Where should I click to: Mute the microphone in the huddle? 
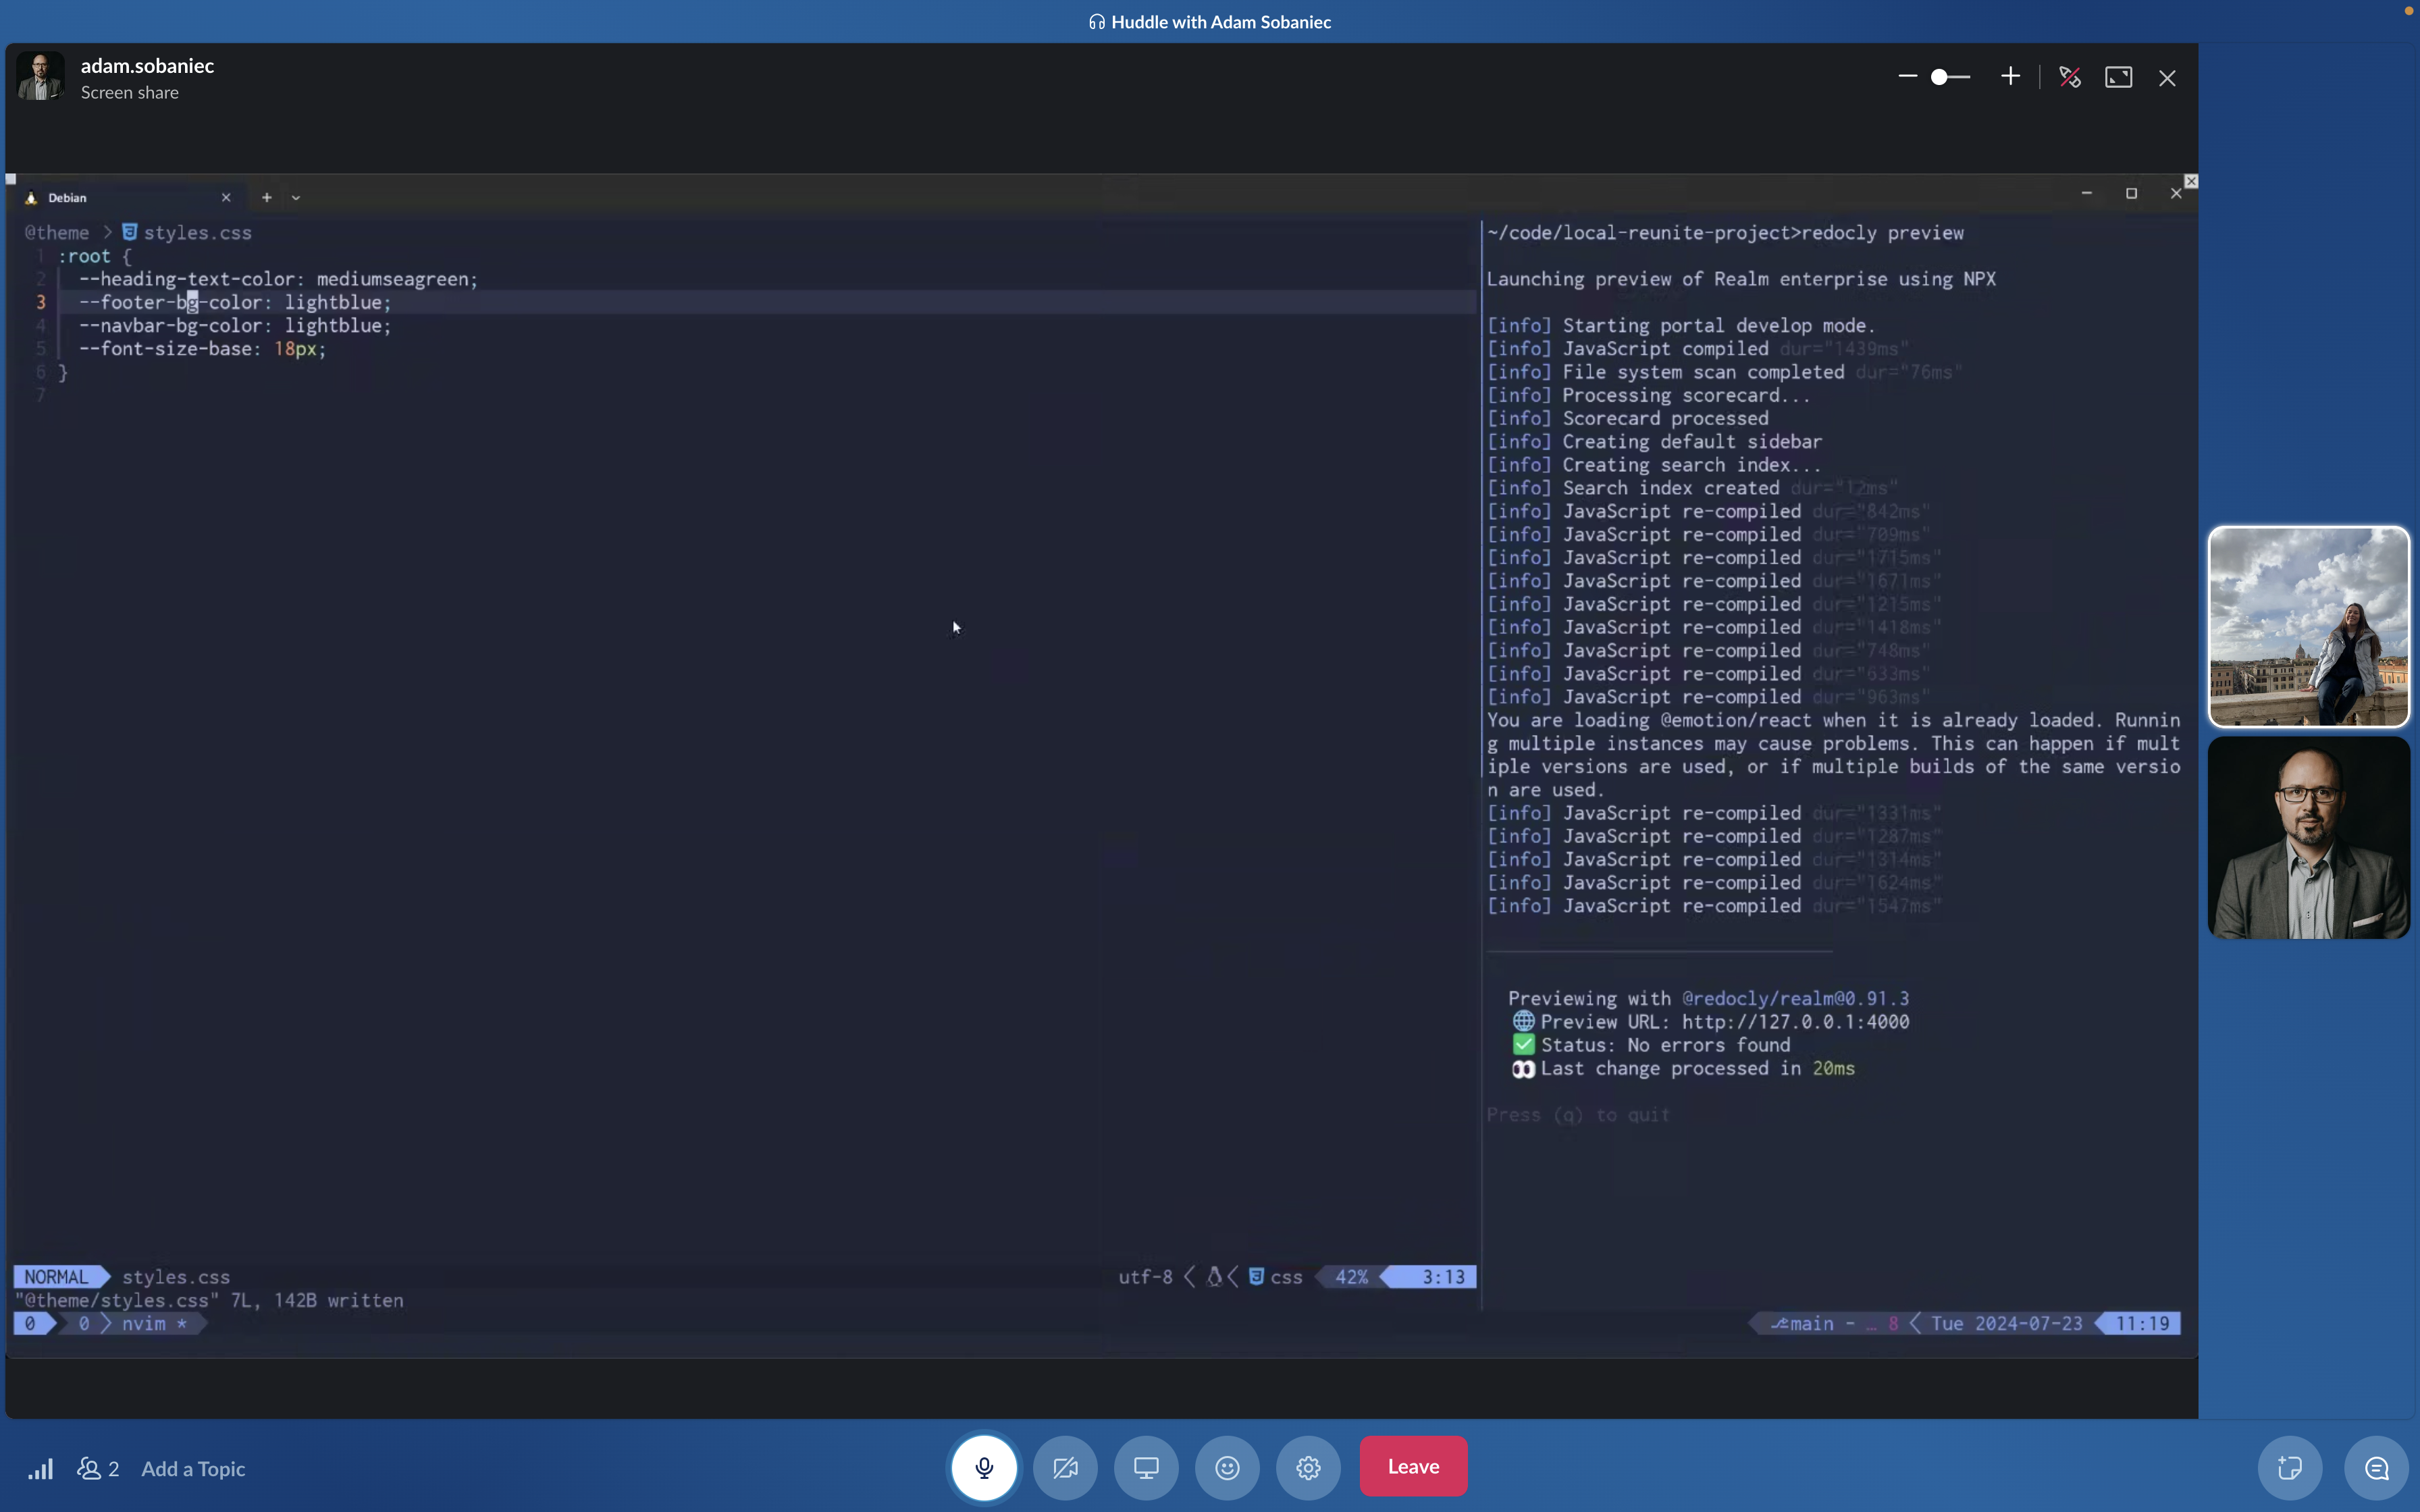pos(984,1467)
